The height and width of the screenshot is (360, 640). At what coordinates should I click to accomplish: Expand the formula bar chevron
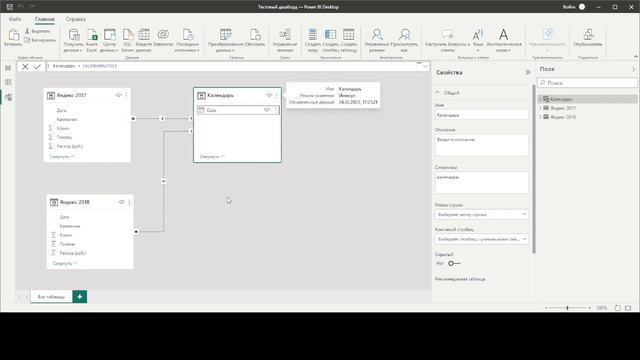tap(425, 66)
